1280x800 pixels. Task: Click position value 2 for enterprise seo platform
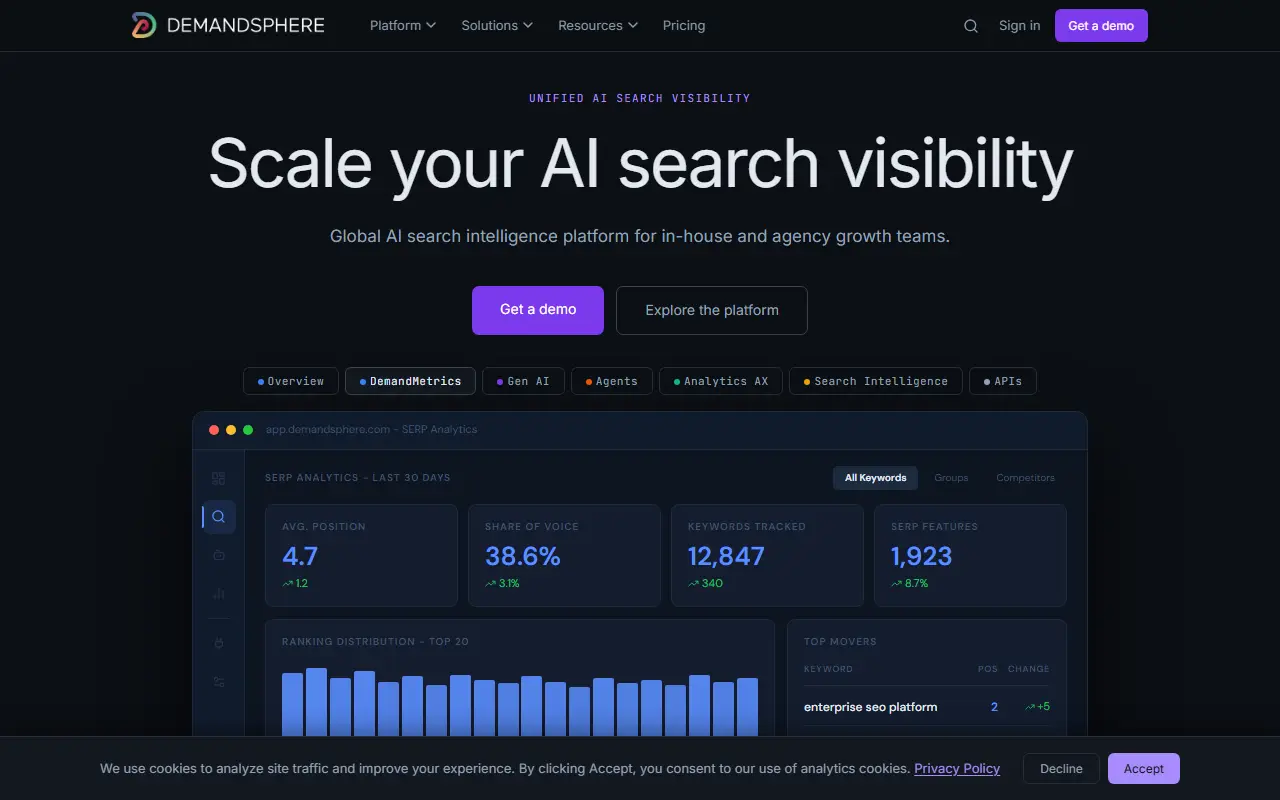(x=994, y=707)
